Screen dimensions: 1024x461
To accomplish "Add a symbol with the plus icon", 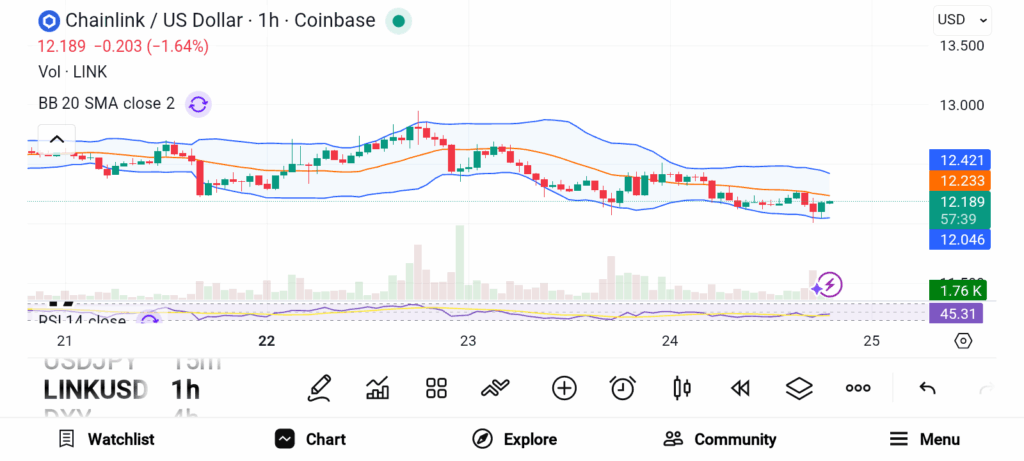I will coord(564,388).
